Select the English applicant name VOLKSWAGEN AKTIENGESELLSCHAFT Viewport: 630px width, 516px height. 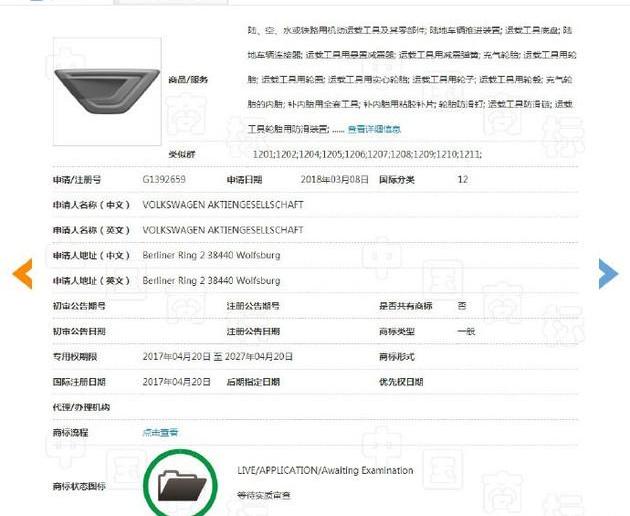(223, 230)
